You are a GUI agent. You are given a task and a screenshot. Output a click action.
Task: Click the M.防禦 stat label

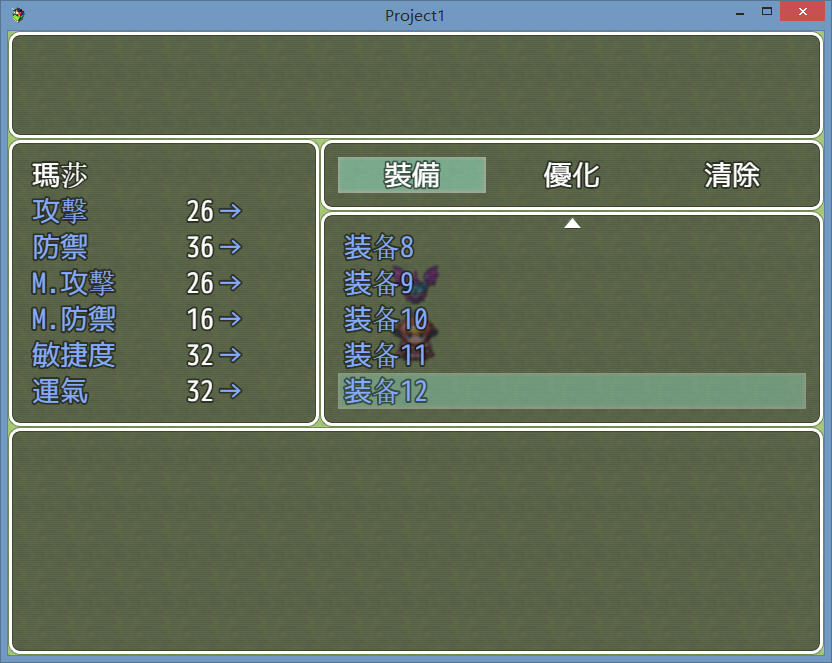pos(73,319)
